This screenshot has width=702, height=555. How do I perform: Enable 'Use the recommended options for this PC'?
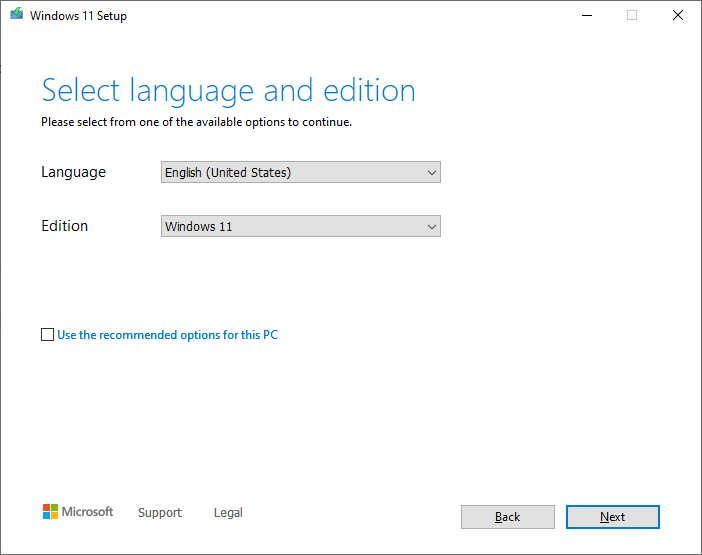[47, 334]
